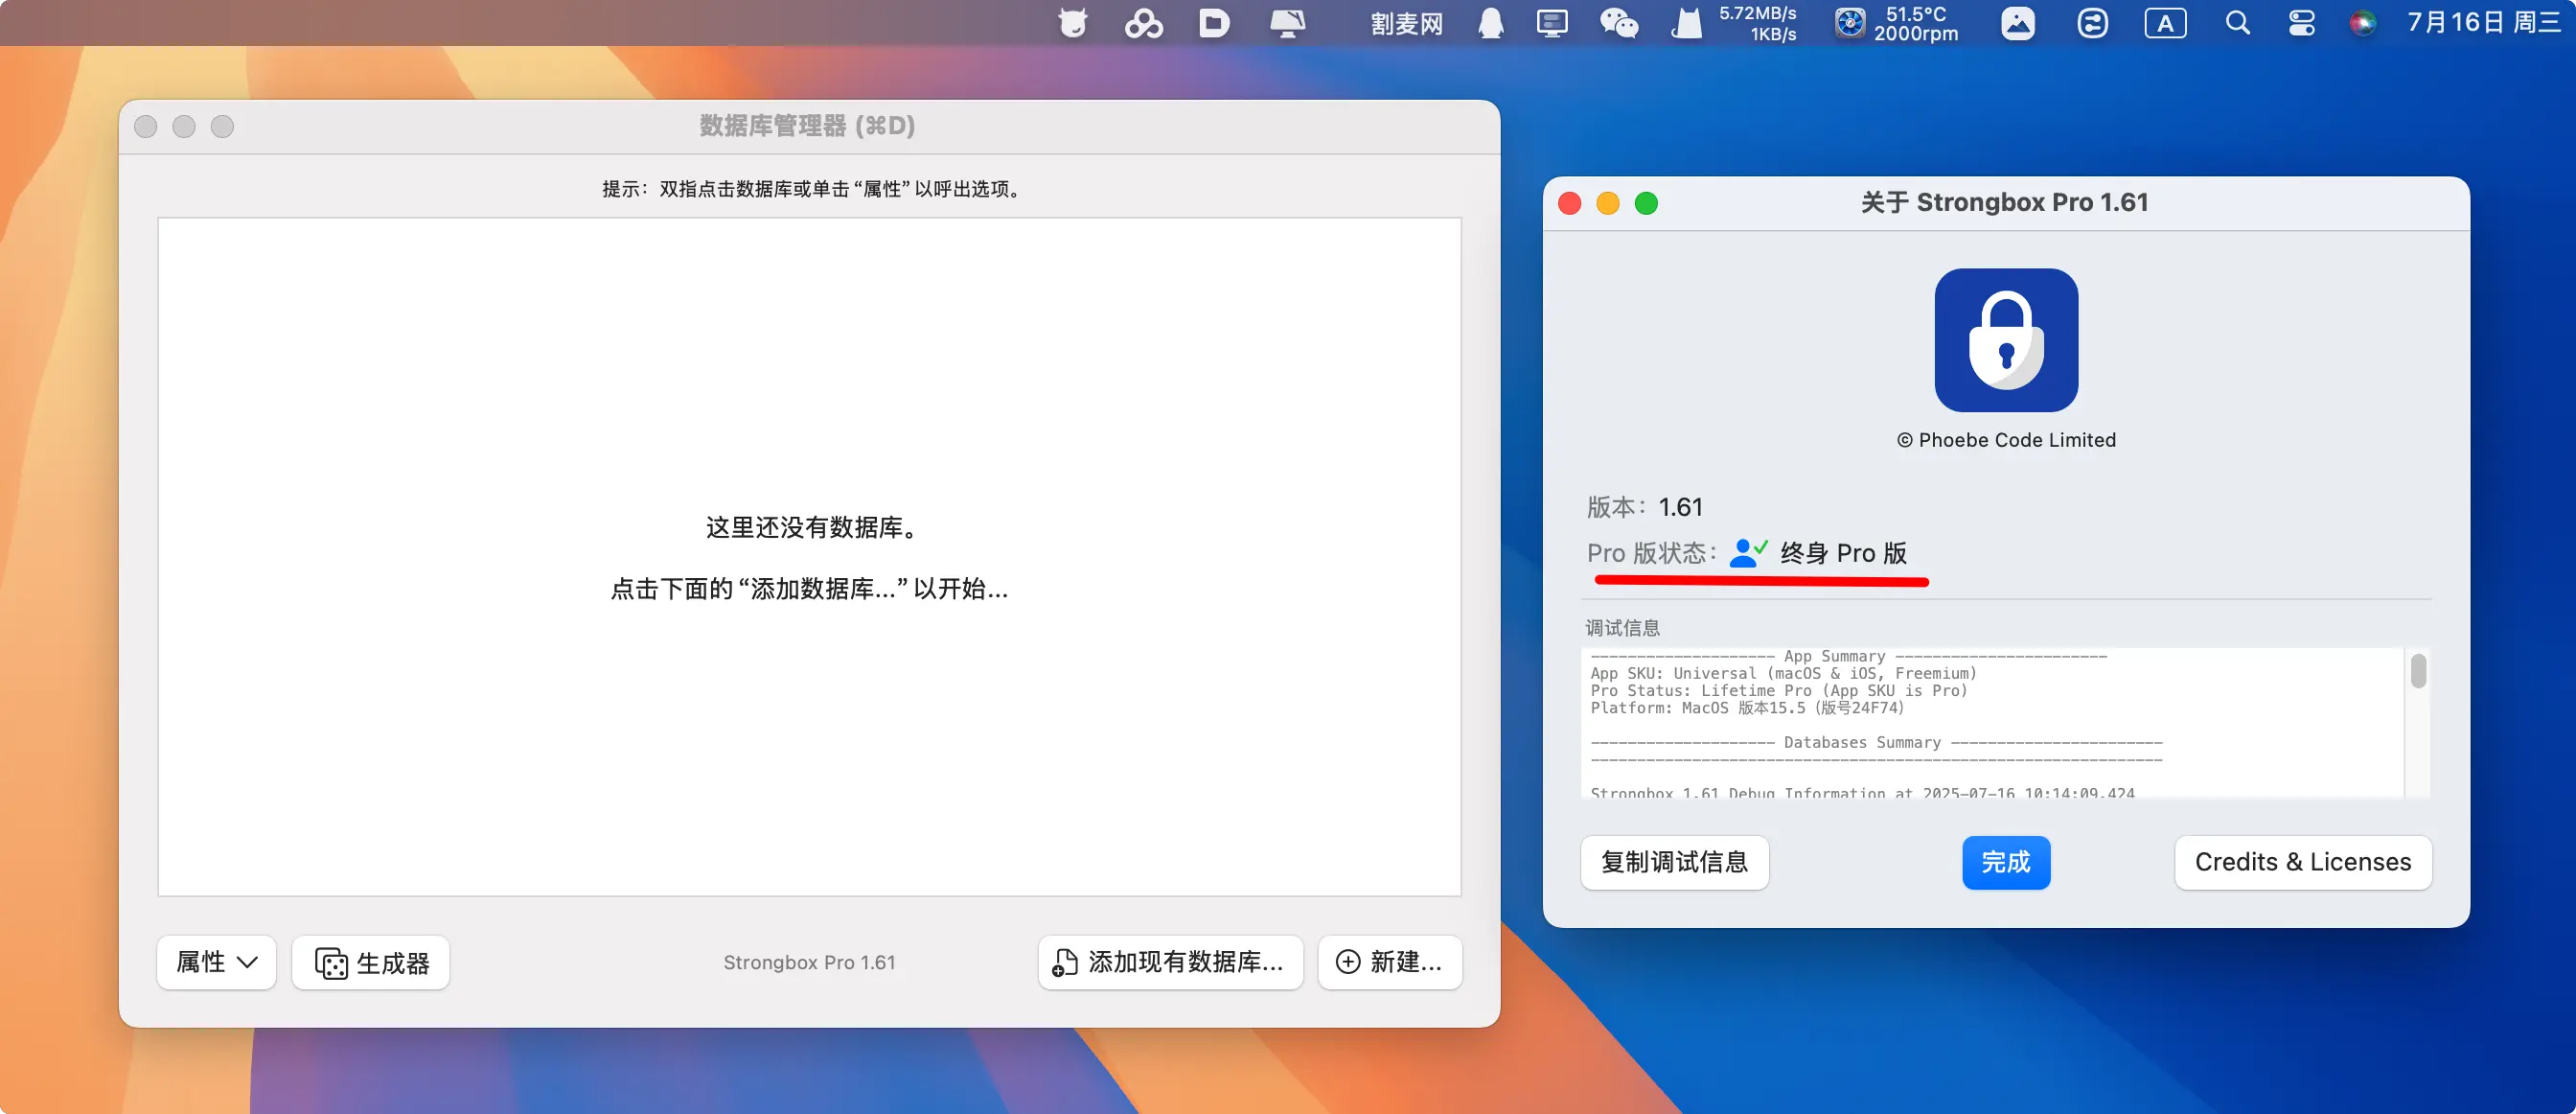Screen dimensions: 2576x1114
Task: Open the image picture icon in menu bar
Action: [2018, 23]
